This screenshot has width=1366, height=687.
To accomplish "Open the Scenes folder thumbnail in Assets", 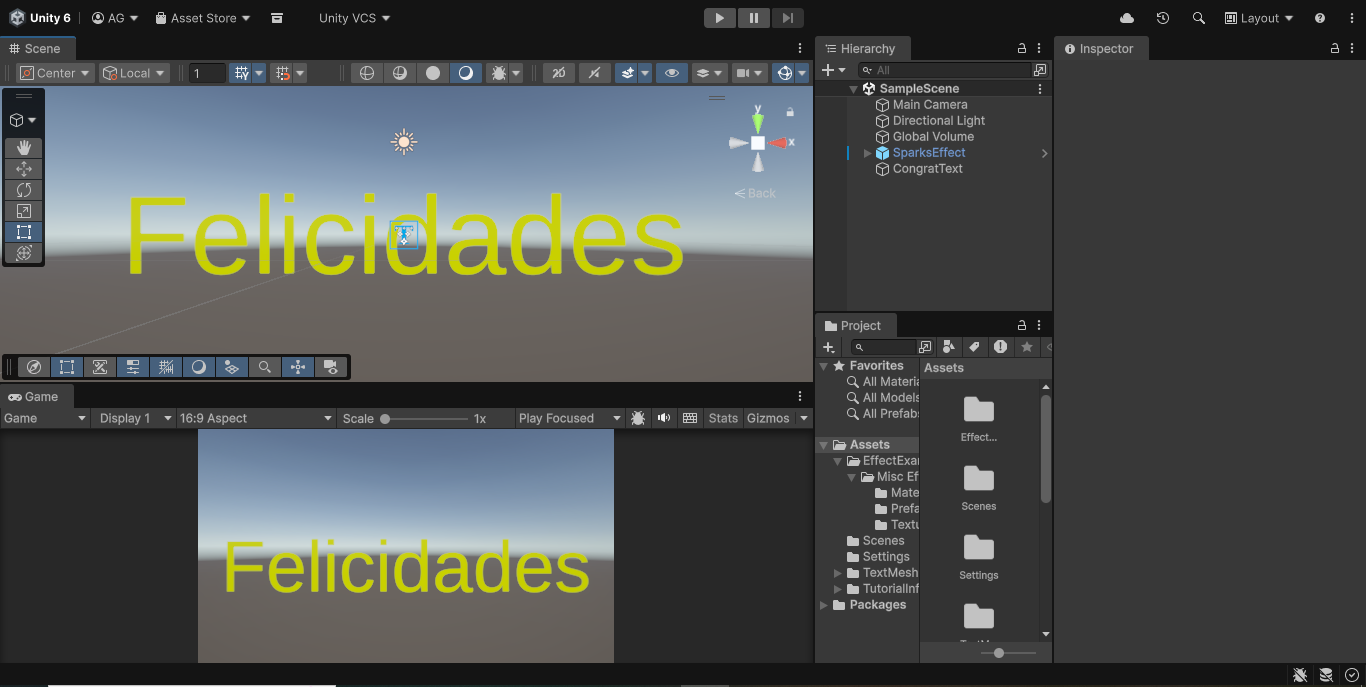I will [x=978, y=487].
